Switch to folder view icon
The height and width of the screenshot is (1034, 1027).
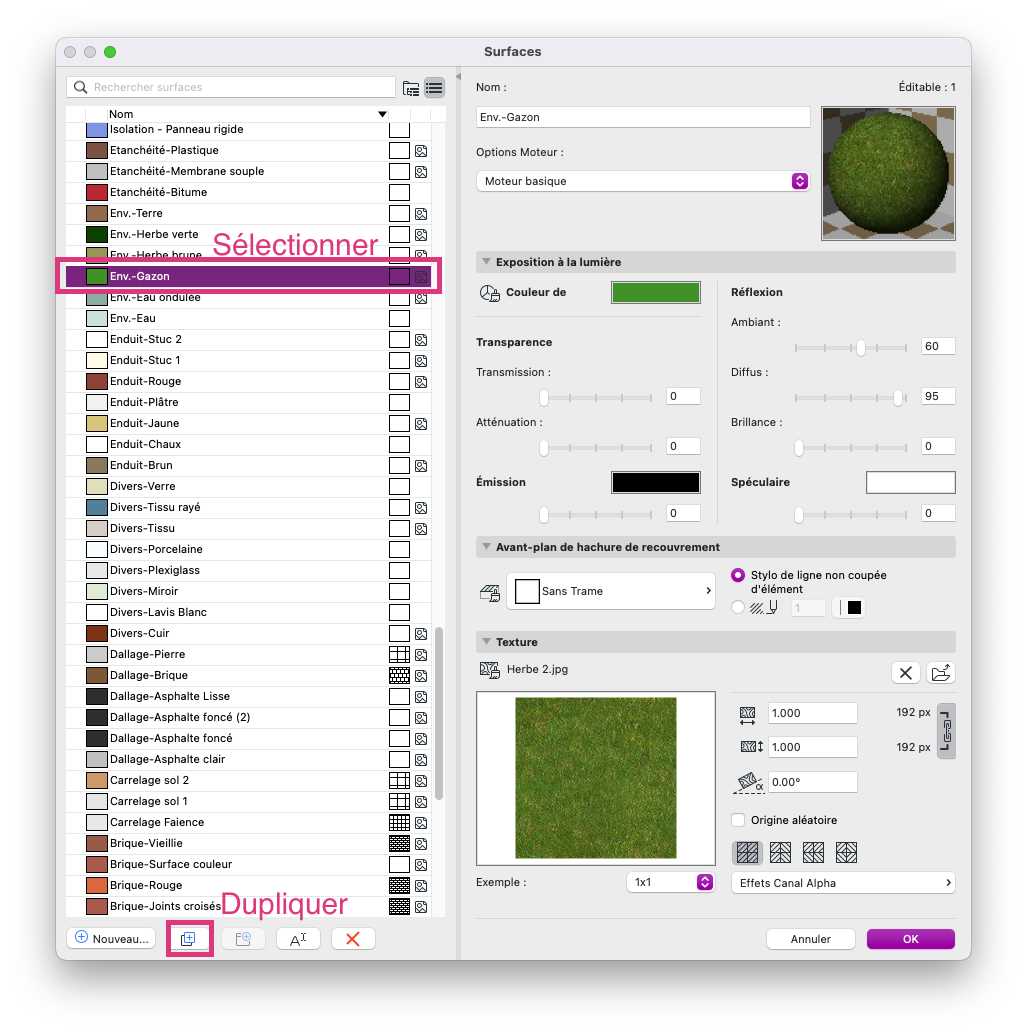(411, 88)
